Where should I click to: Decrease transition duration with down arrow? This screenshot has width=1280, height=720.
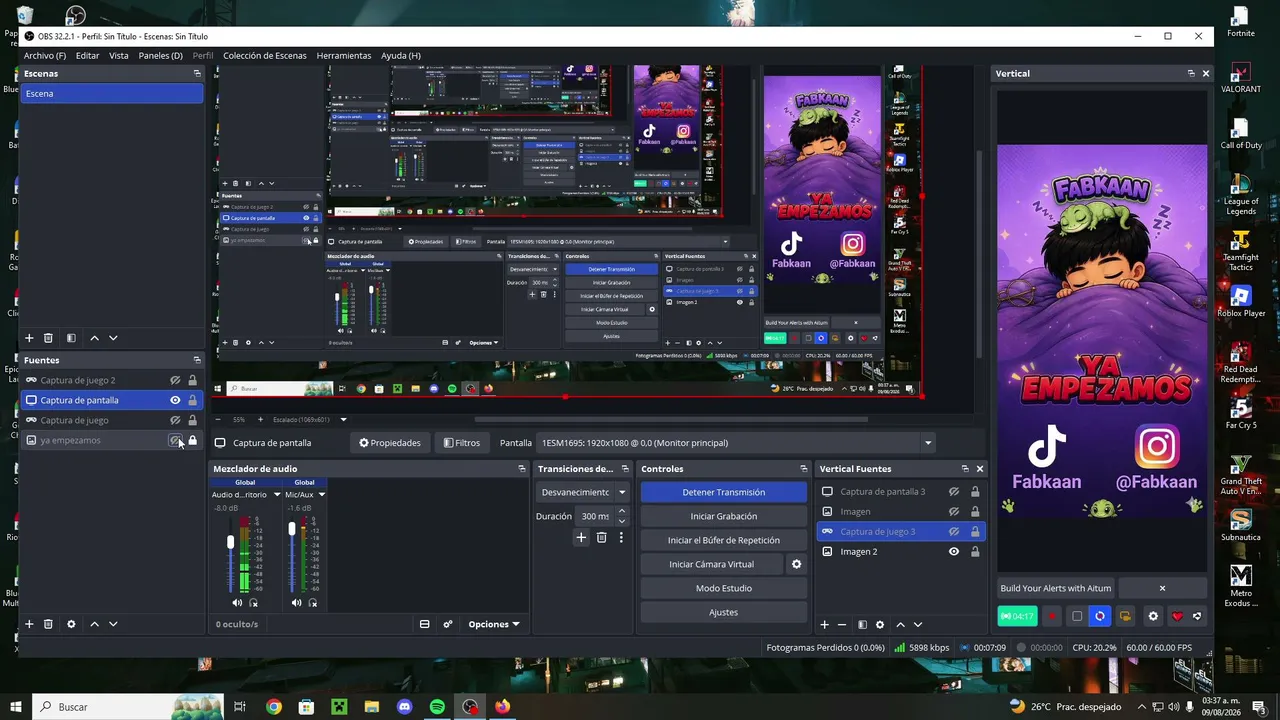[x=621, y=521]
